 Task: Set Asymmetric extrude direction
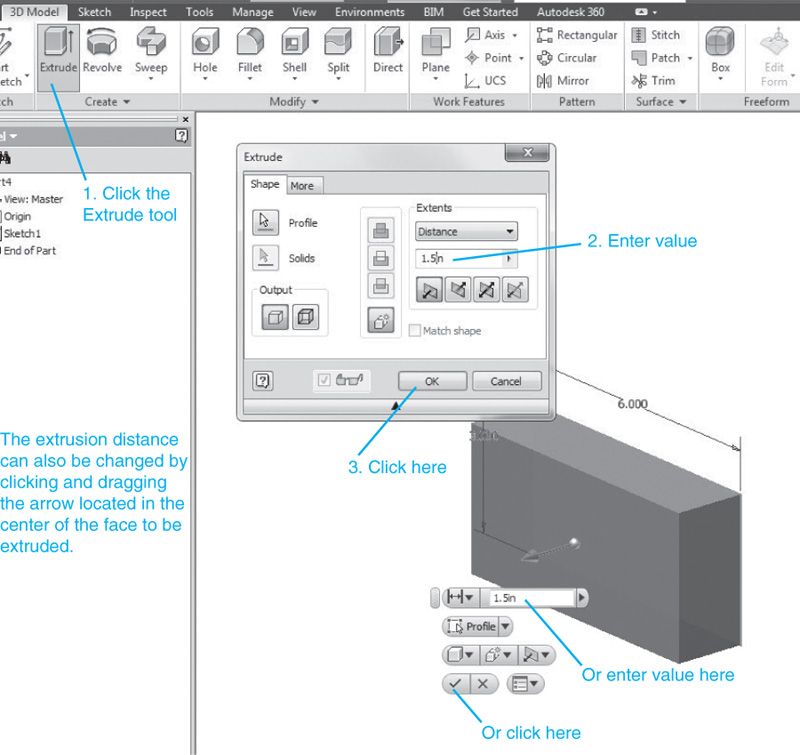(x=515, y=290)
